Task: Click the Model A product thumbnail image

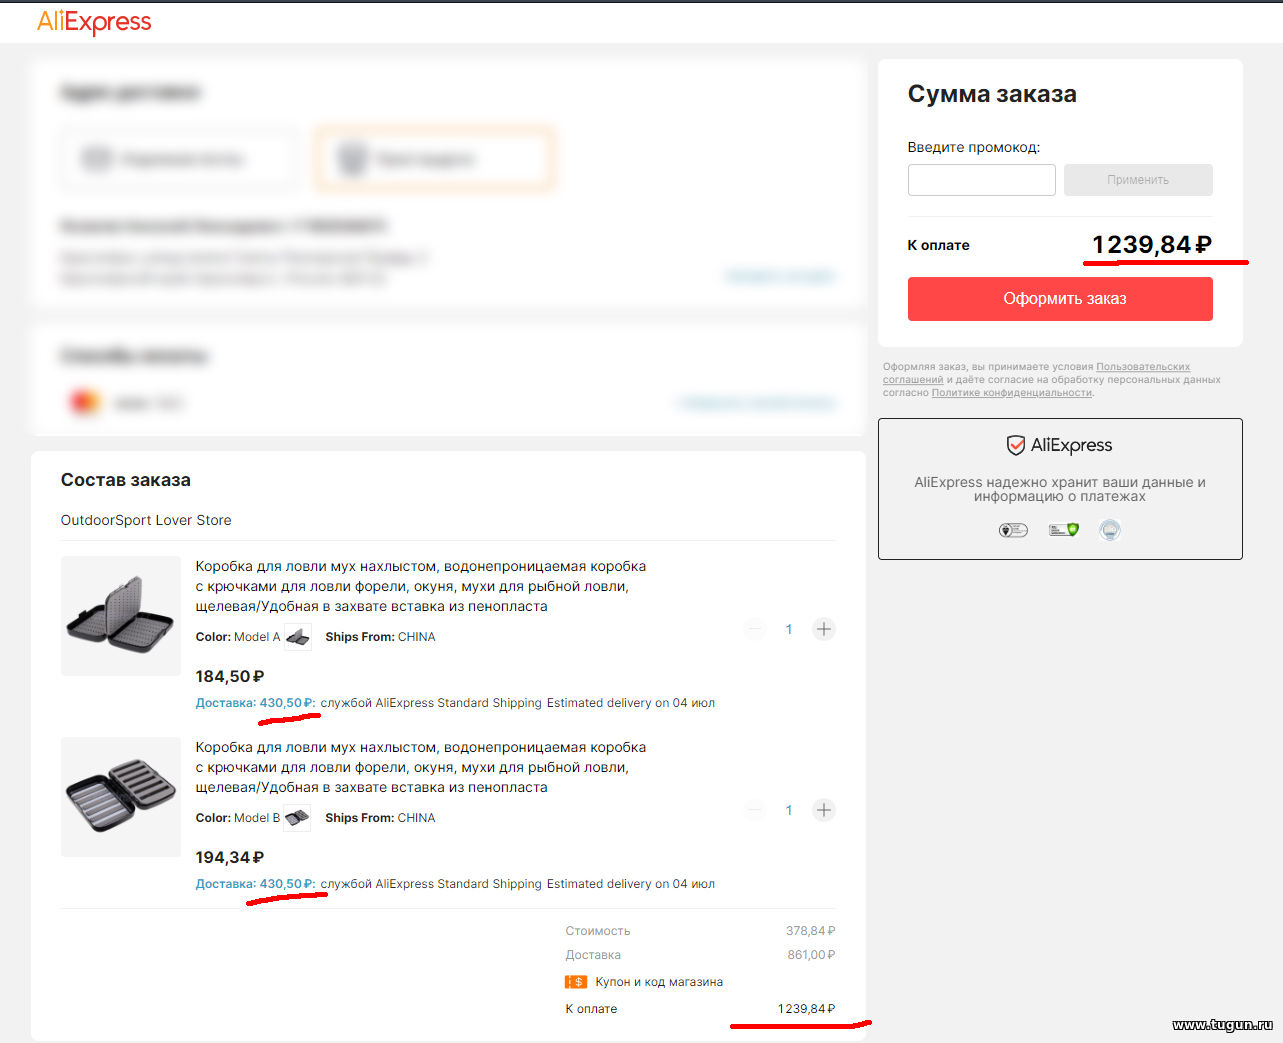Action: pos(121,616)
